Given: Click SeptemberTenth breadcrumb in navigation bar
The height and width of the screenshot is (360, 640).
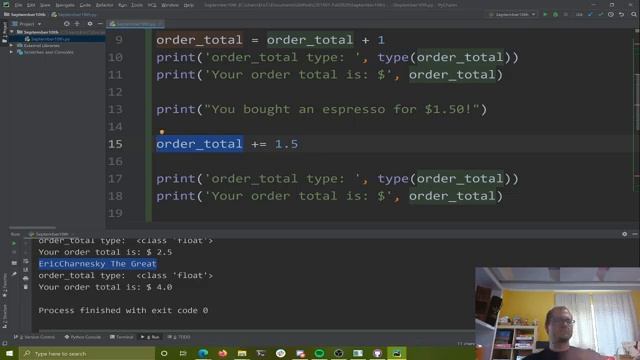Looking at the screenshot, I should point(24,14).
